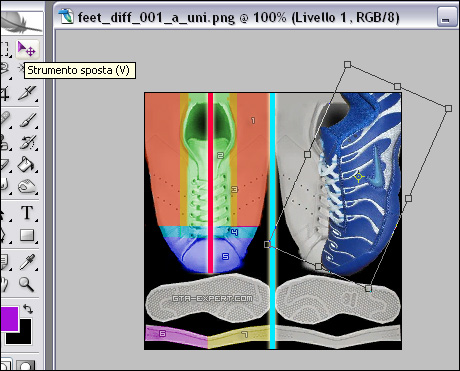Click the transform center reference point
The height and width of the screenshot is (371, 460).
358,177
